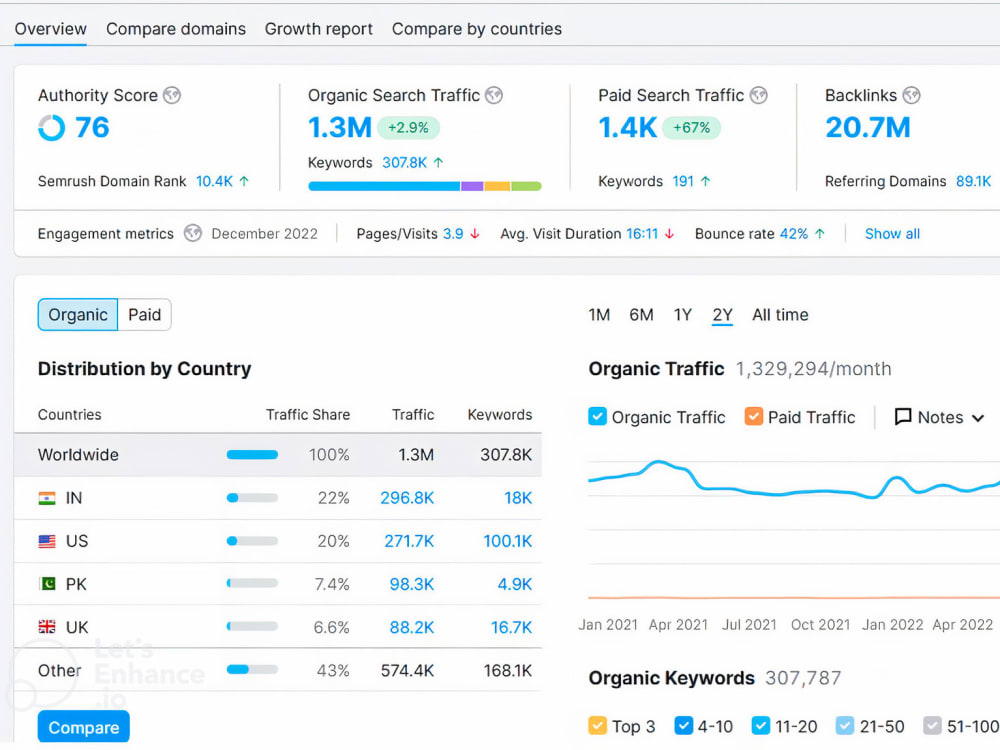Select the 1Y time range
This screenshot has height=750, width=1000.
(682, 314)
